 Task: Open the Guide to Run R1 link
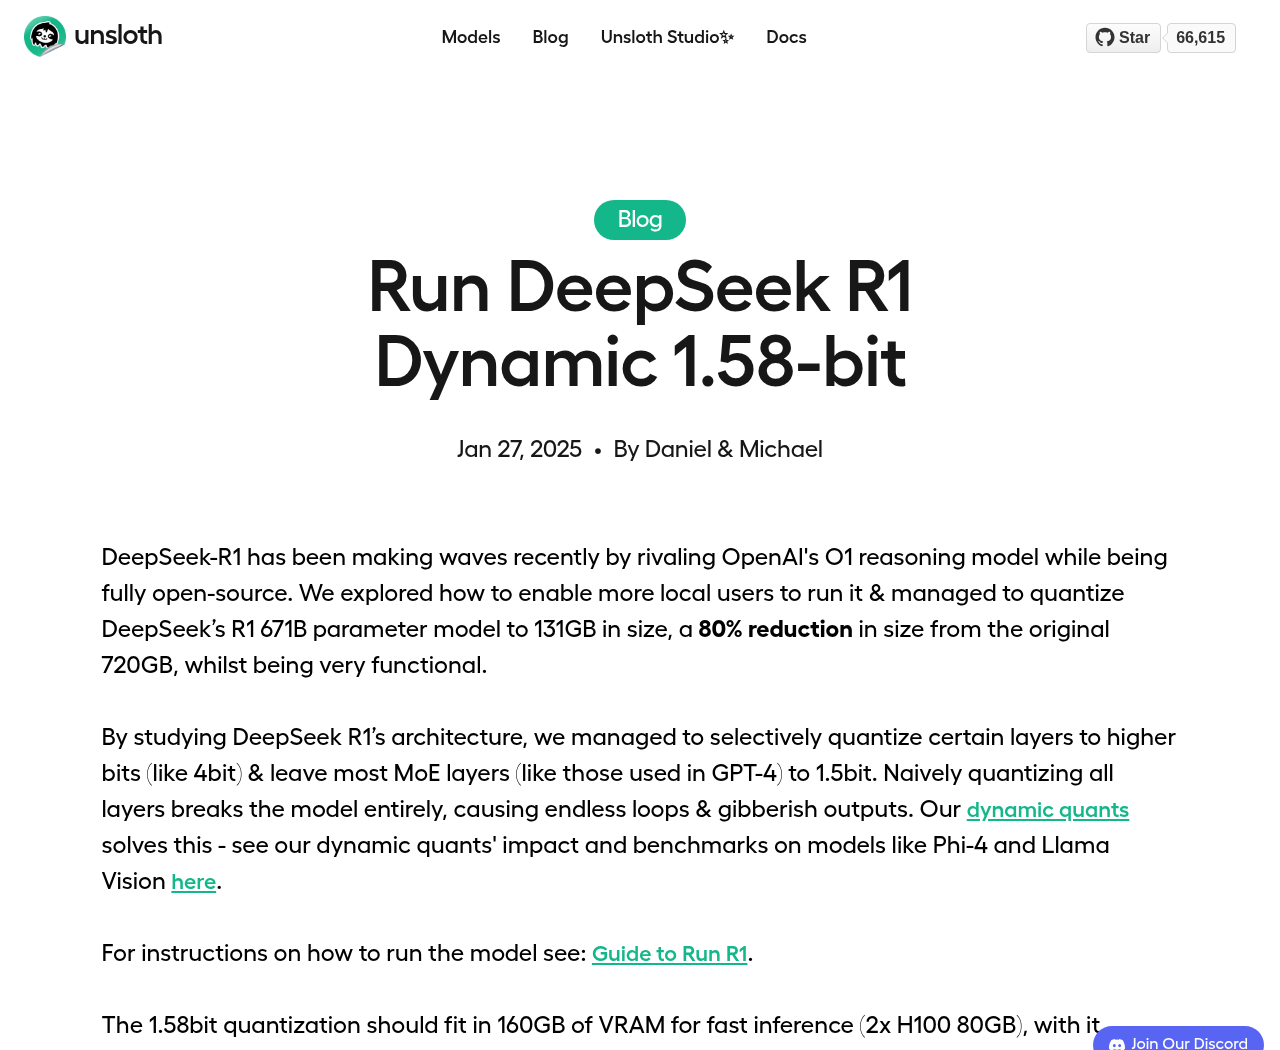670,954
